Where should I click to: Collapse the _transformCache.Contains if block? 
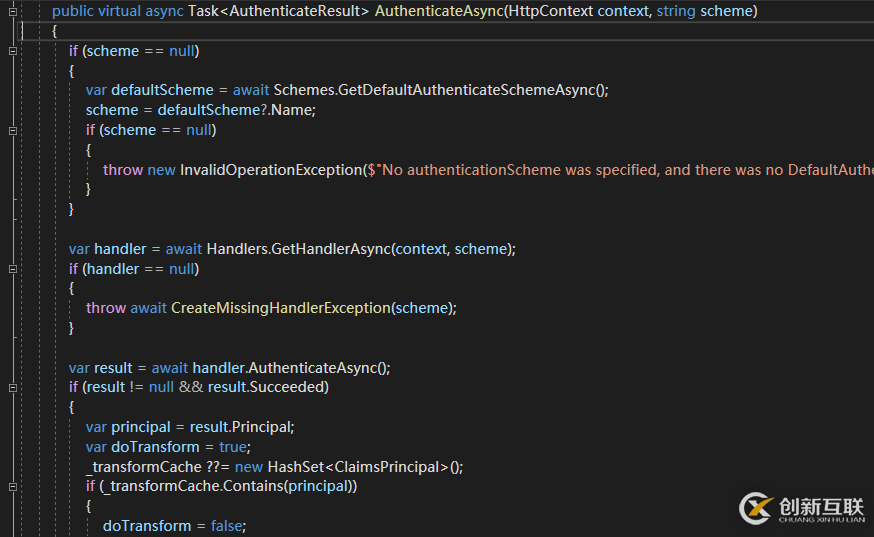[x=13, y=486]
